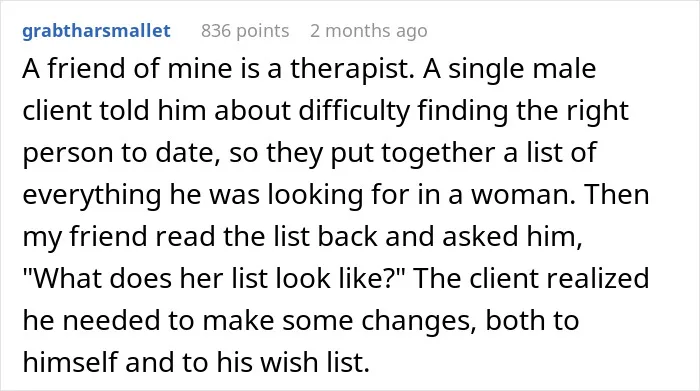Click the phrase wish list at the end
The image size is (700, 391).
(x=315, y=362)
